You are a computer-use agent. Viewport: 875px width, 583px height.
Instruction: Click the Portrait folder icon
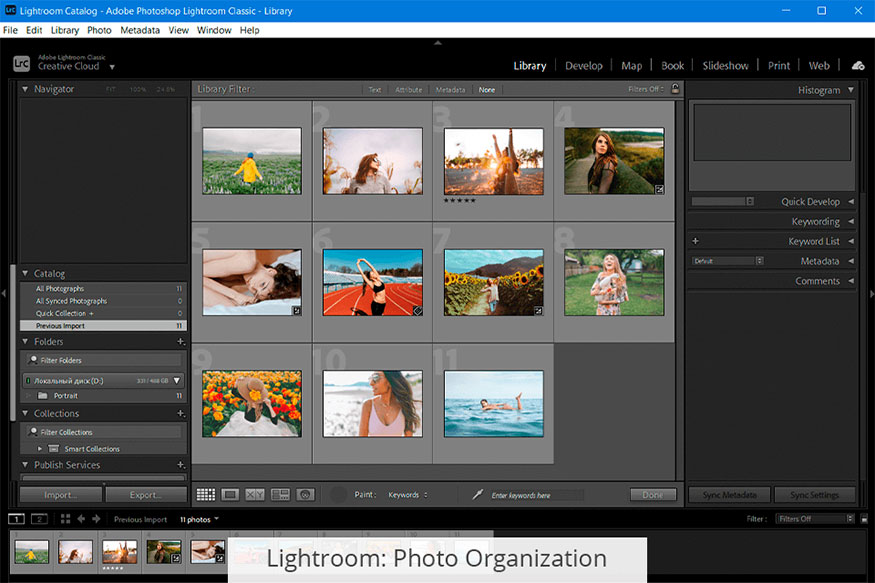click(x=42, y=396)
